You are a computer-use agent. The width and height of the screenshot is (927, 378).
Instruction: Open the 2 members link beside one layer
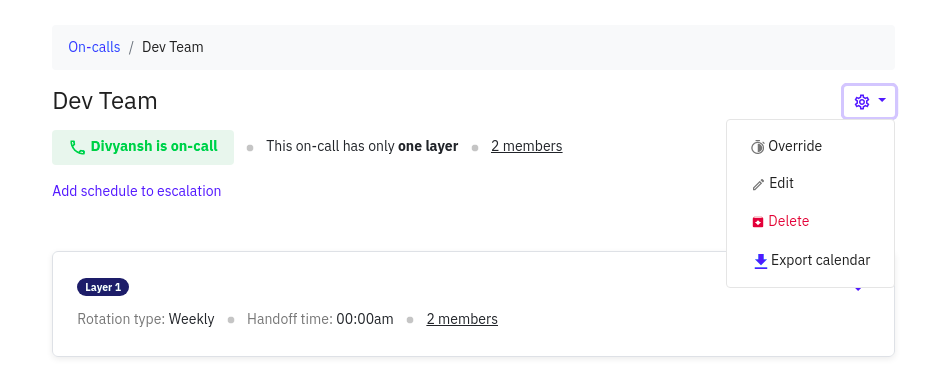tap(527, 146)
